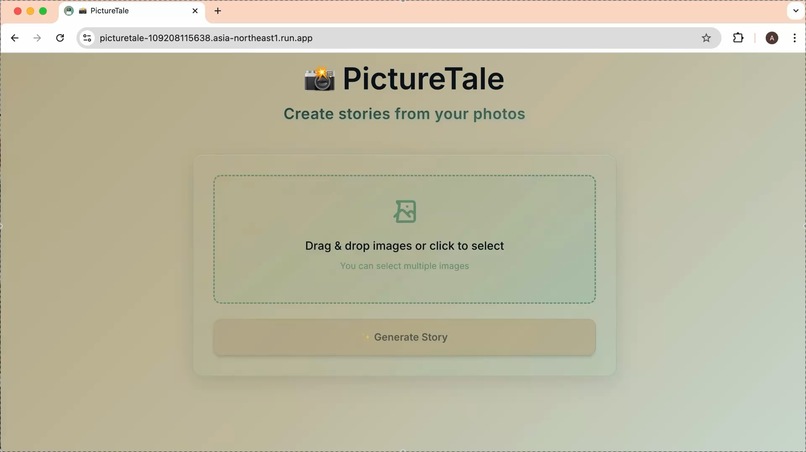Click "Drag & drop images or click to select"
This screenshot has width=806, height=452.
point(405,246)
